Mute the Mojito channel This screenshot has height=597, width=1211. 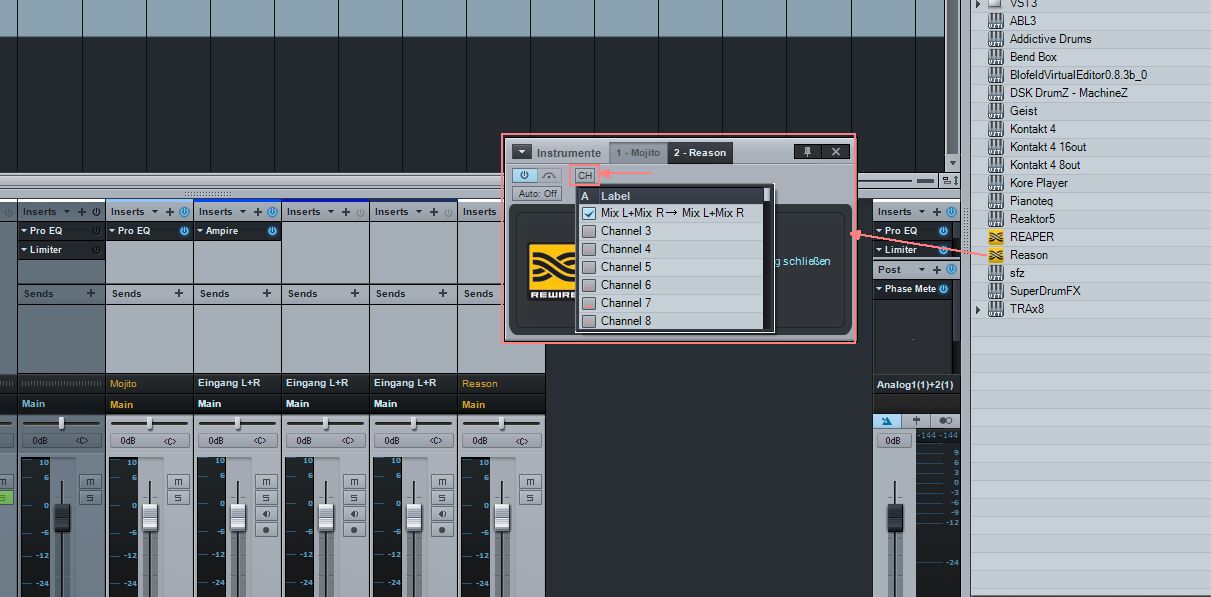coord(177,482)
